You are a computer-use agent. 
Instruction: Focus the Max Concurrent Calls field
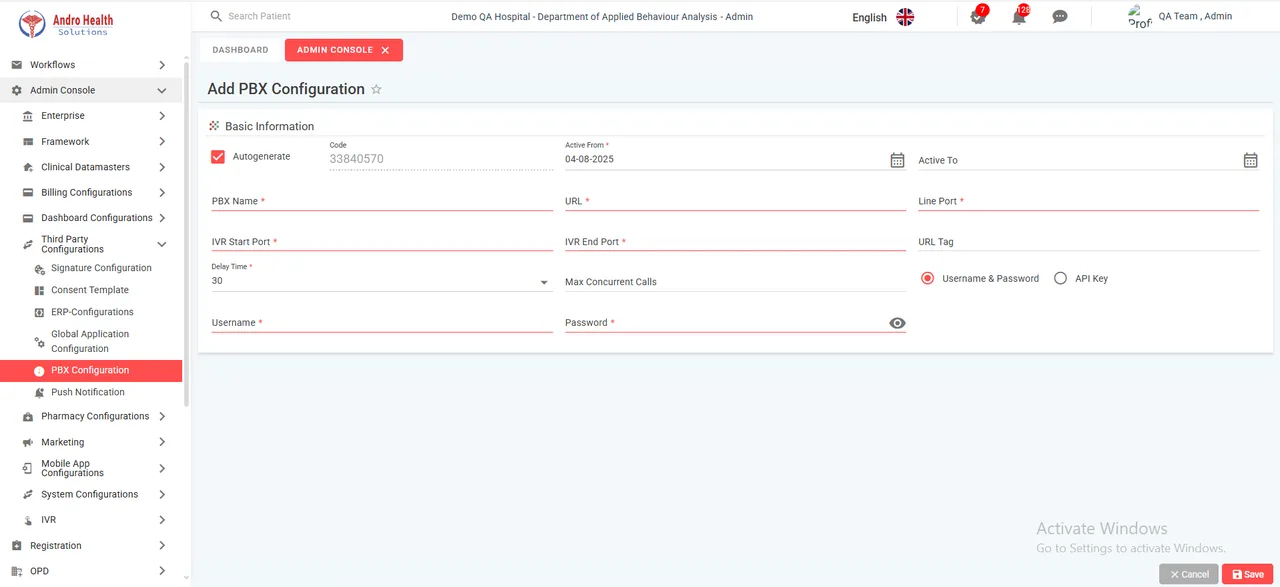(x=735, y=282)
